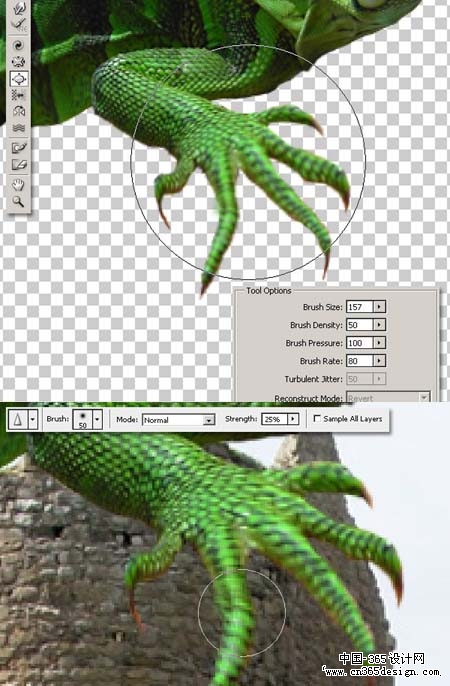Open the Brush preset picker arrow
This screenshot has height=686, width=450.
(97, 419)
